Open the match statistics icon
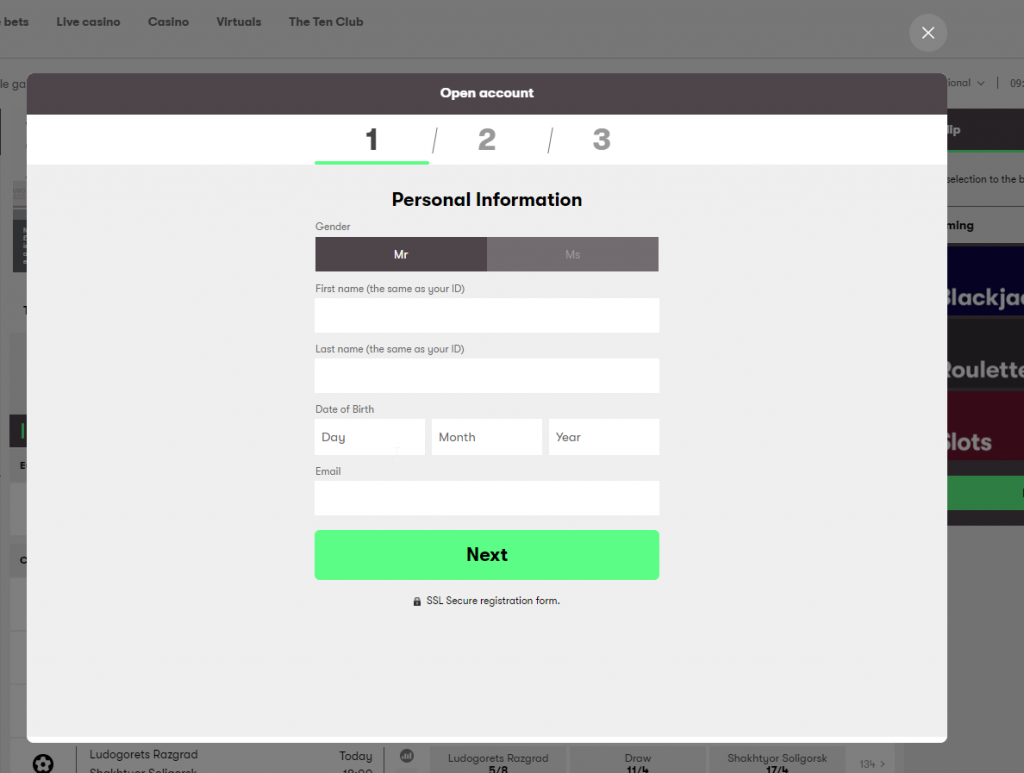 [407, 757]
